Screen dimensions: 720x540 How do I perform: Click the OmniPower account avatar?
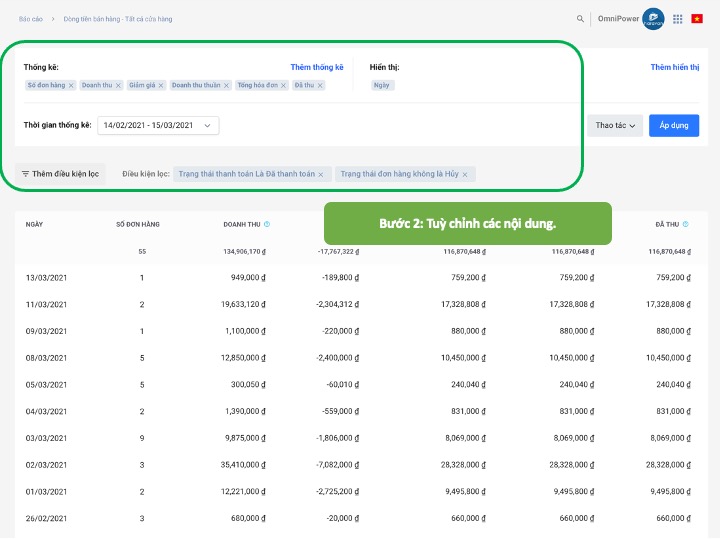[x=653, y=18]
